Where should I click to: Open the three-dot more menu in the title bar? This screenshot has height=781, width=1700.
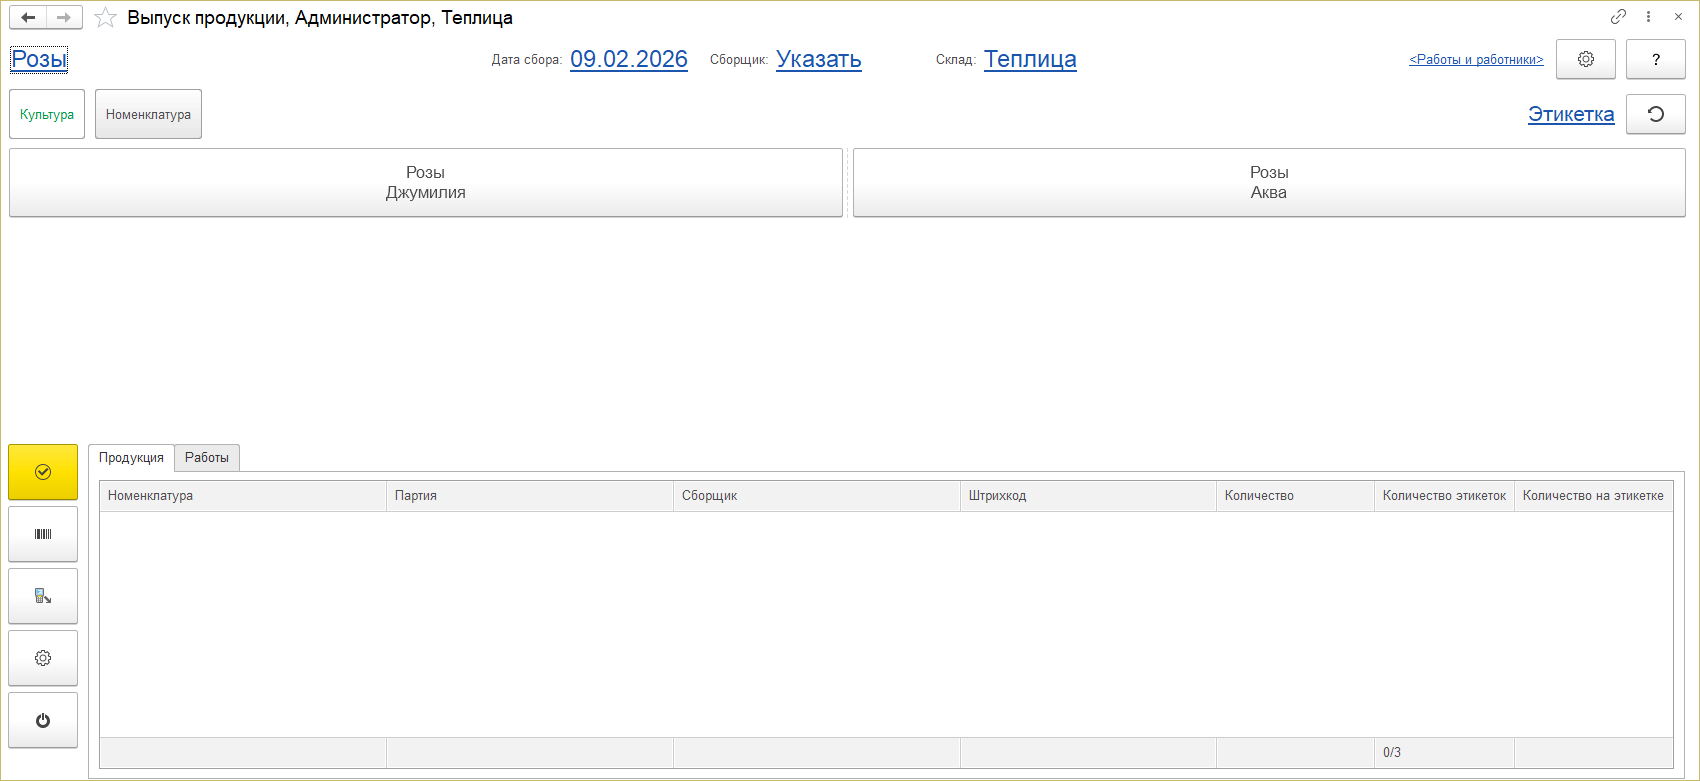1648,17
